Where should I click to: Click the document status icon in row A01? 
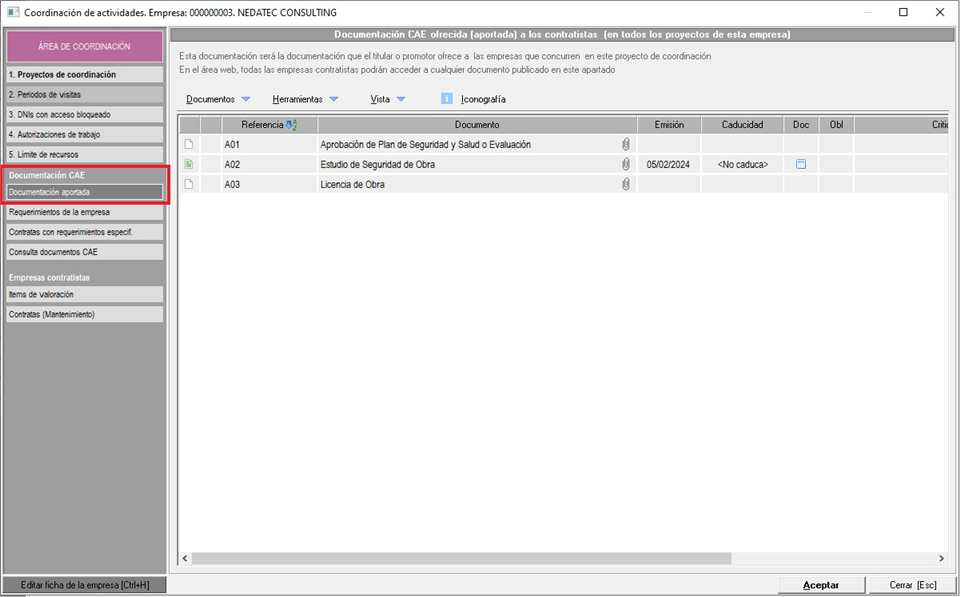click(189, 145)
